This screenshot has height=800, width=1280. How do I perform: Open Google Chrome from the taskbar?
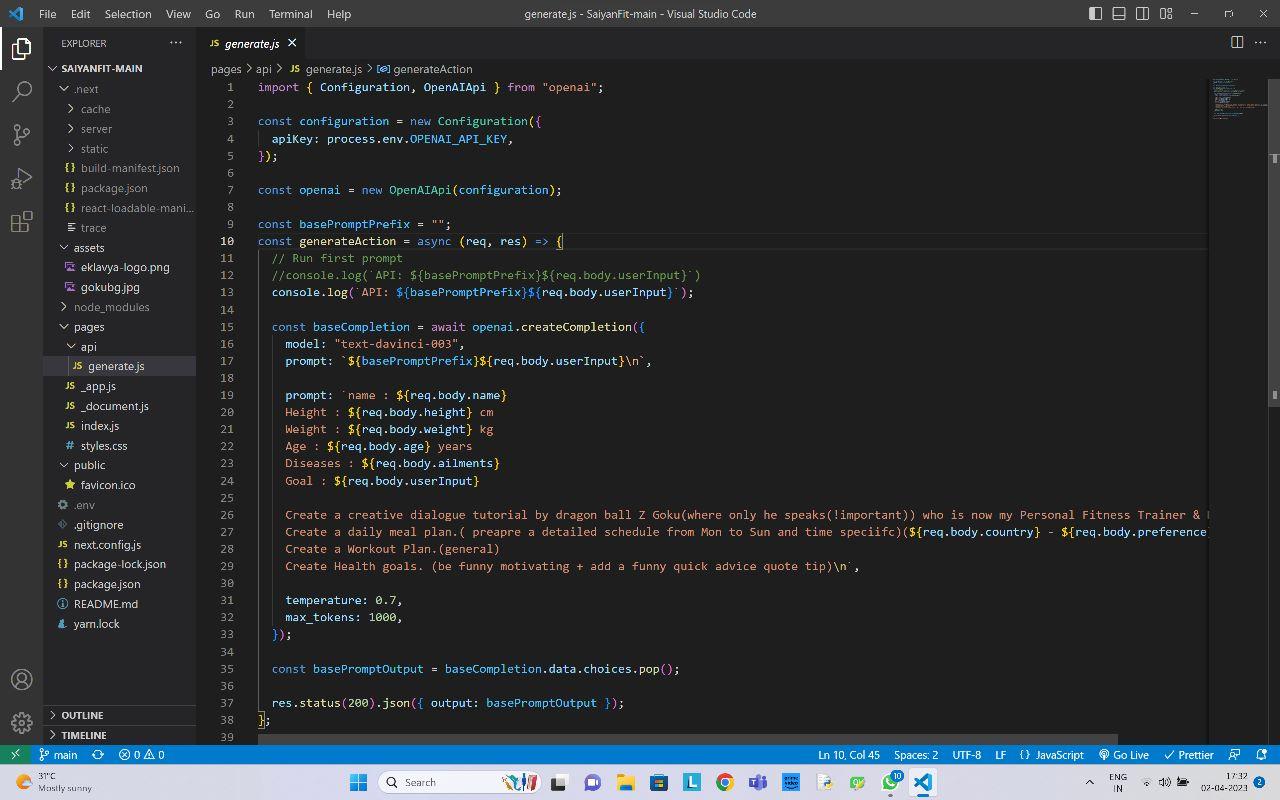click(725, 782)
